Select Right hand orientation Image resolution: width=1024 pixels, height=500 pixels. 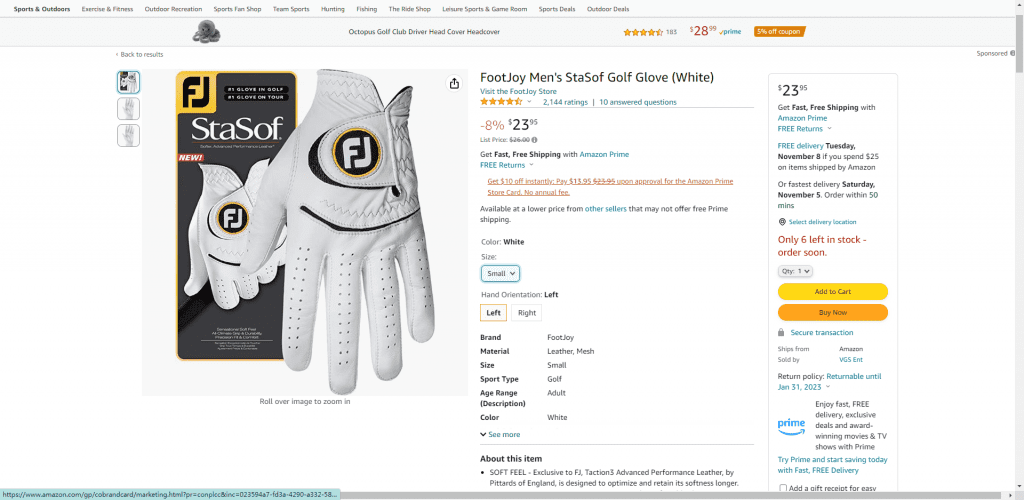point(527,313)
